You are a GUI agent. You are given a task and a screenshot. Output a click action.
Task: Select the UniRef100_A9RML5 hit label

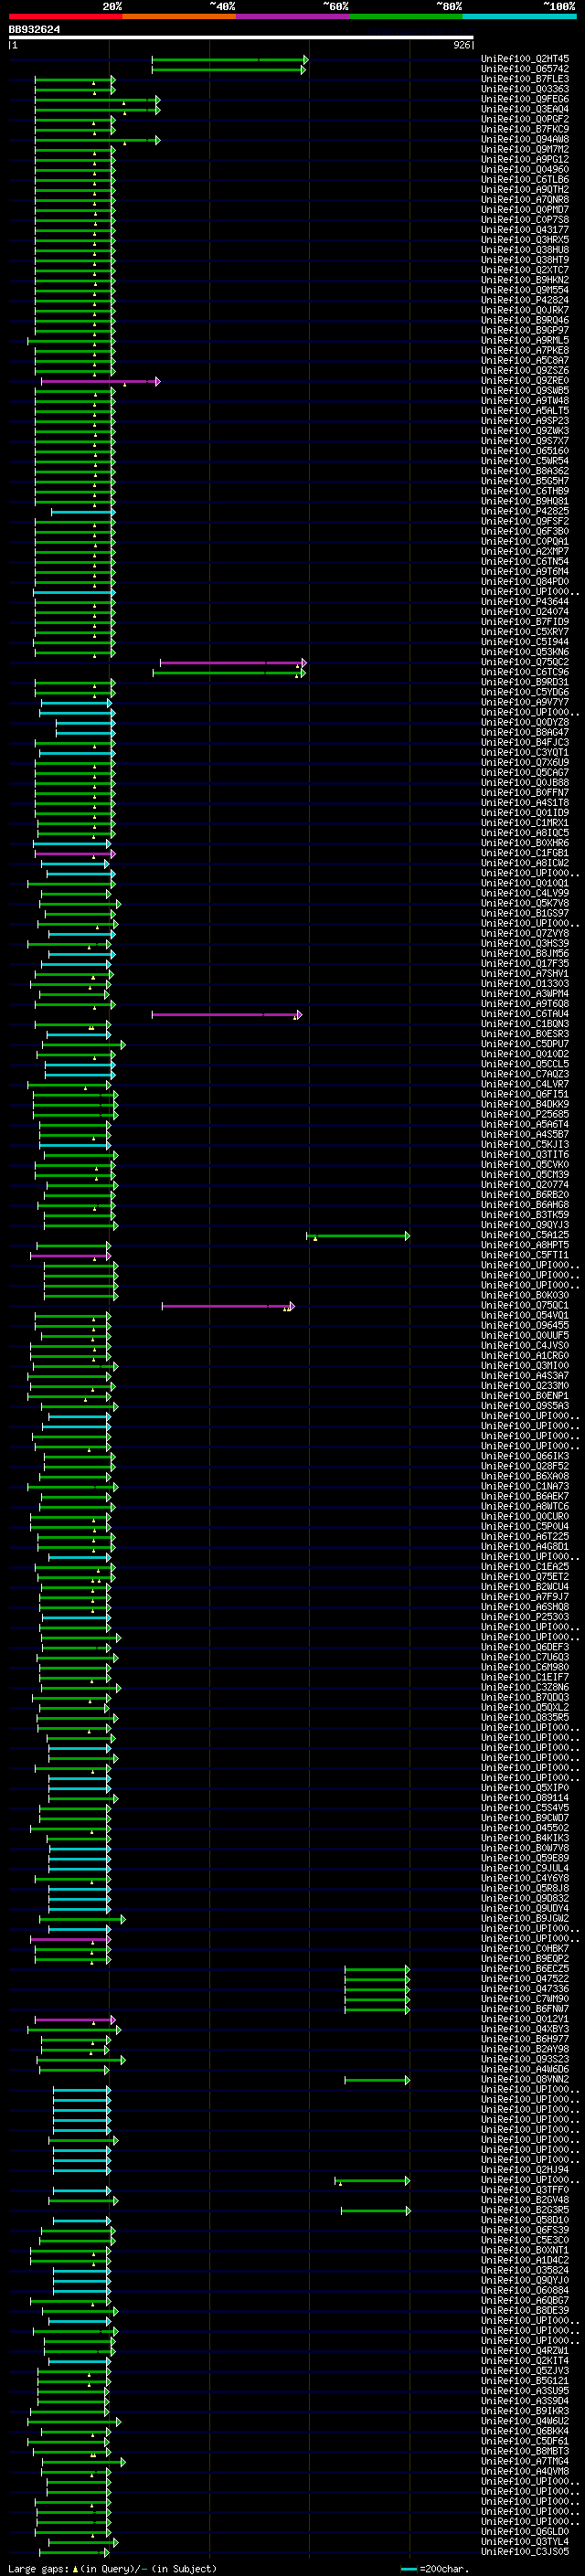tap(525, 340)
